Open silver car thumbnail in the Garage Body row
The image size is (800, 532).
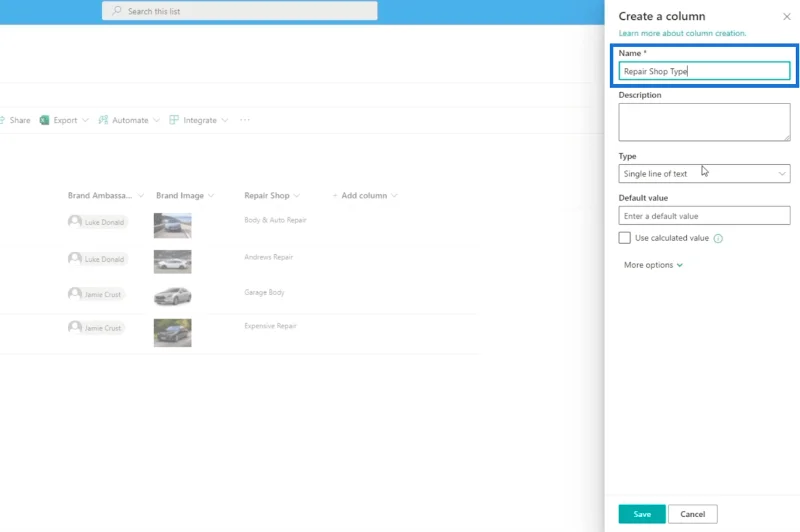172,296
